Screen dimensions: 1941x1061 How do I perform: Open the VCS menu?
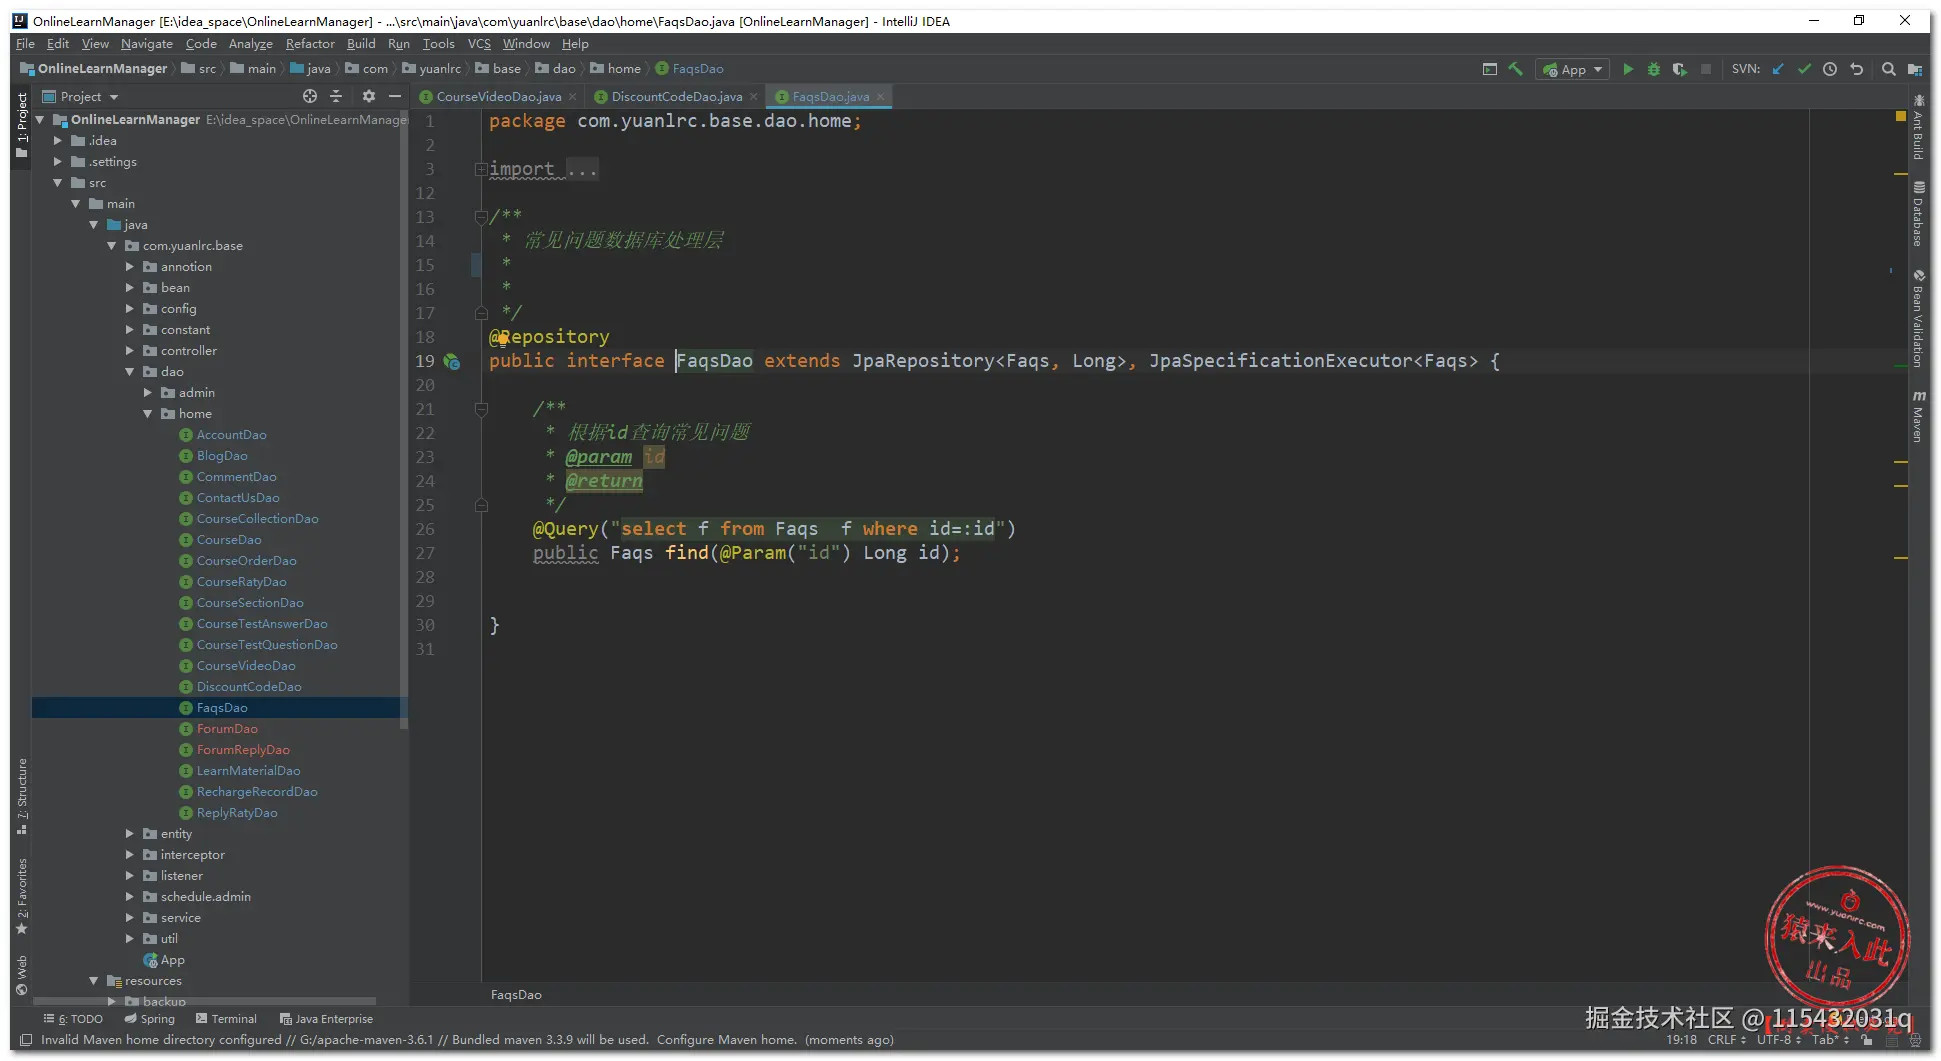pos(479,44)
